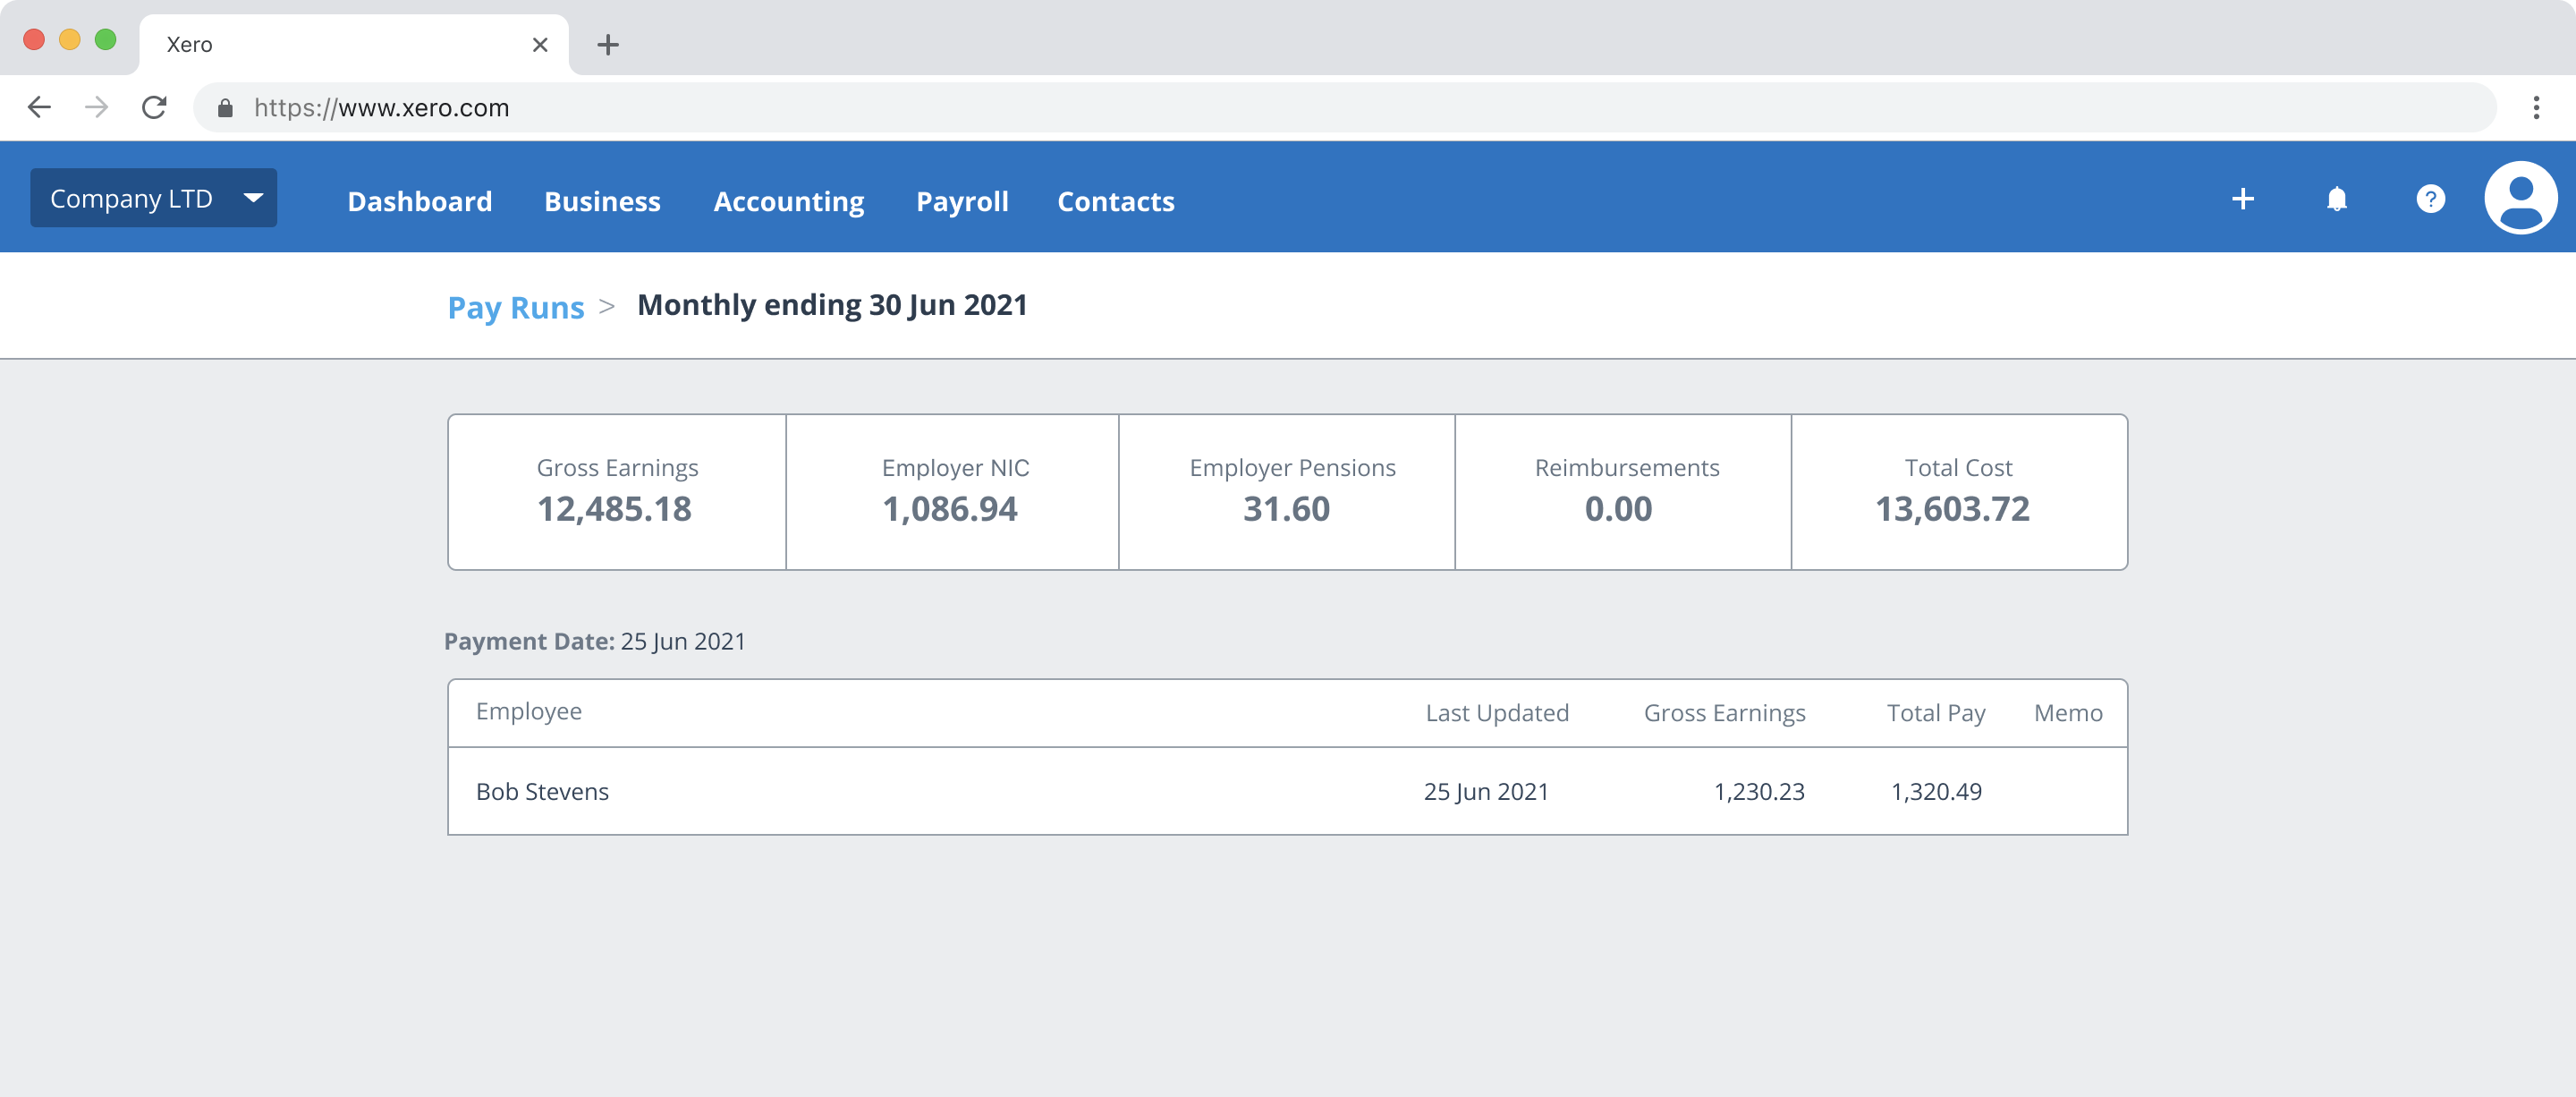Click the padlock site info icon
2576x1097 pixels.
[225, 108]
